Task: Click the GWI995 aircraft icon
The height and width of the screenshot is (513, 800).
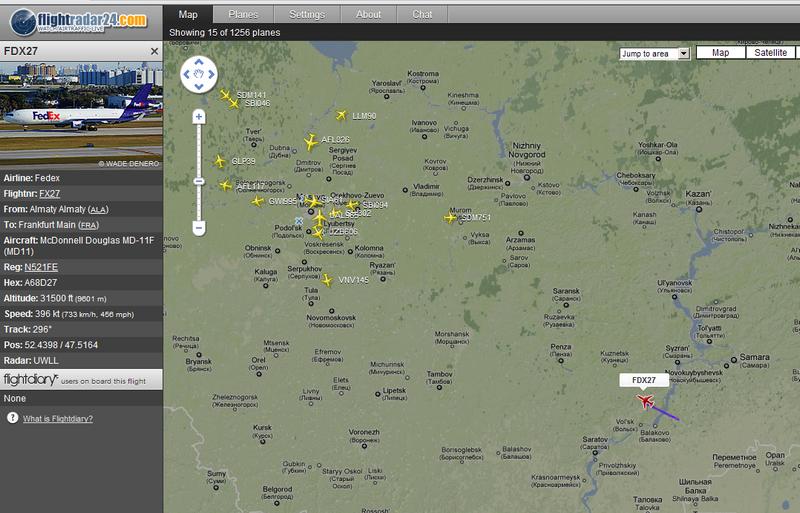Action: pyautogui.click(x=258, y=201)
